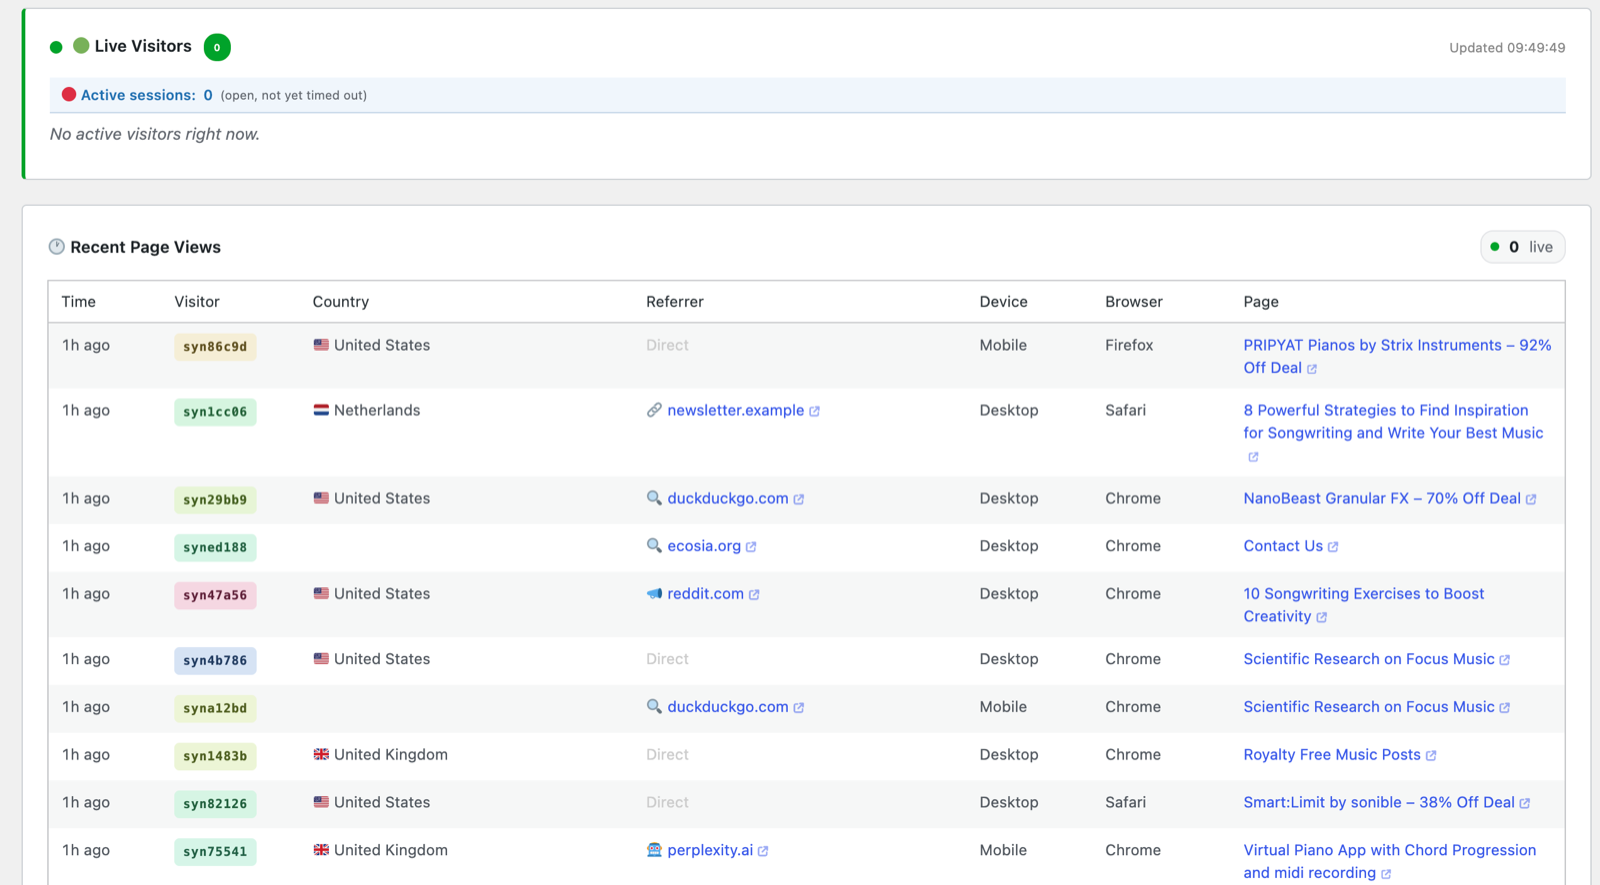
Task: Select visitor badge syned188
Action: click(215, 548)
